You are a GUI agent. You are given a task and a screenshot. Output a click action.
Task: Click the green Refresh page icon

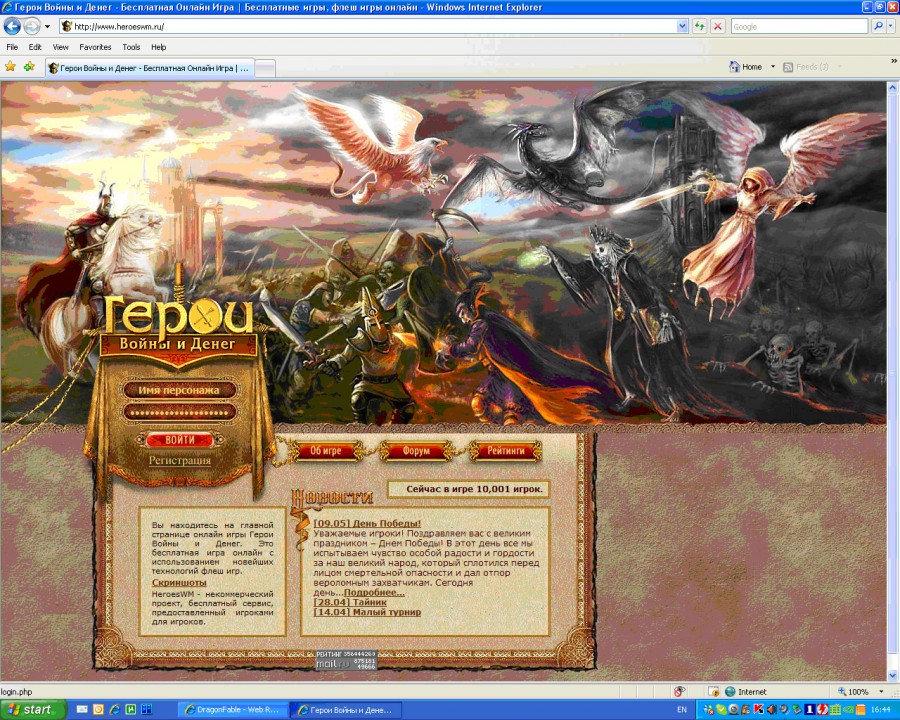(x=699, y=26)
